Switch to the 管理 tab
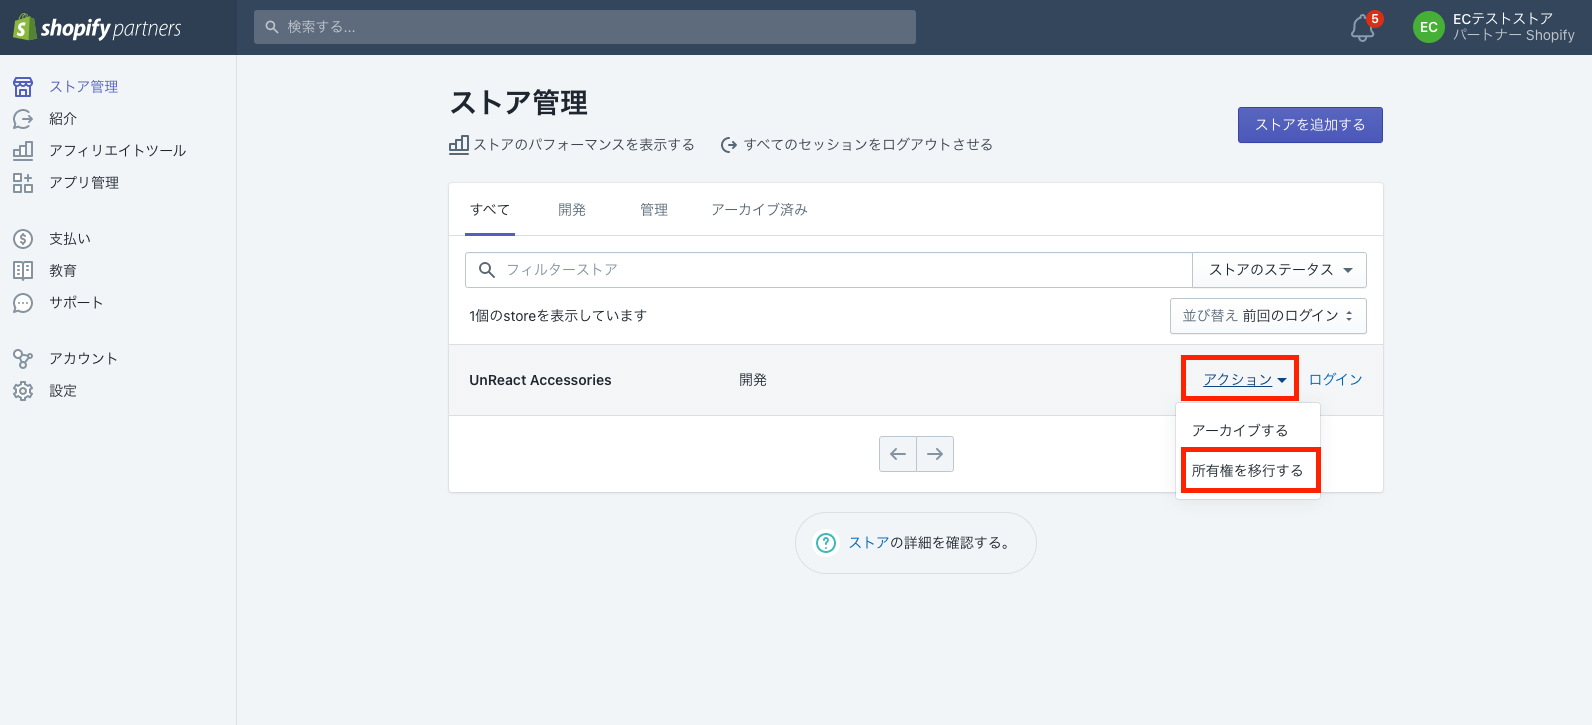Screen dimensions: 1592x725 (654, 210)
